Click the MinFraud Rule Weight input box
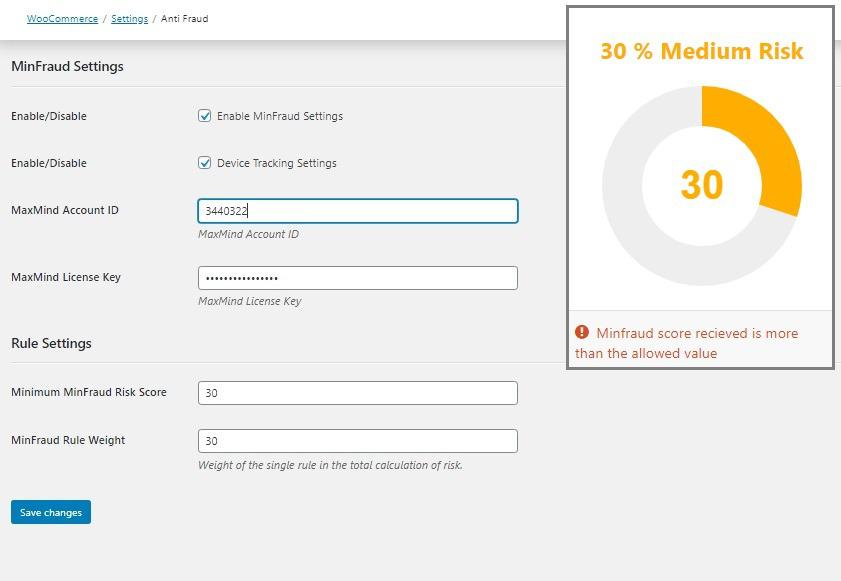 [357, 441]
